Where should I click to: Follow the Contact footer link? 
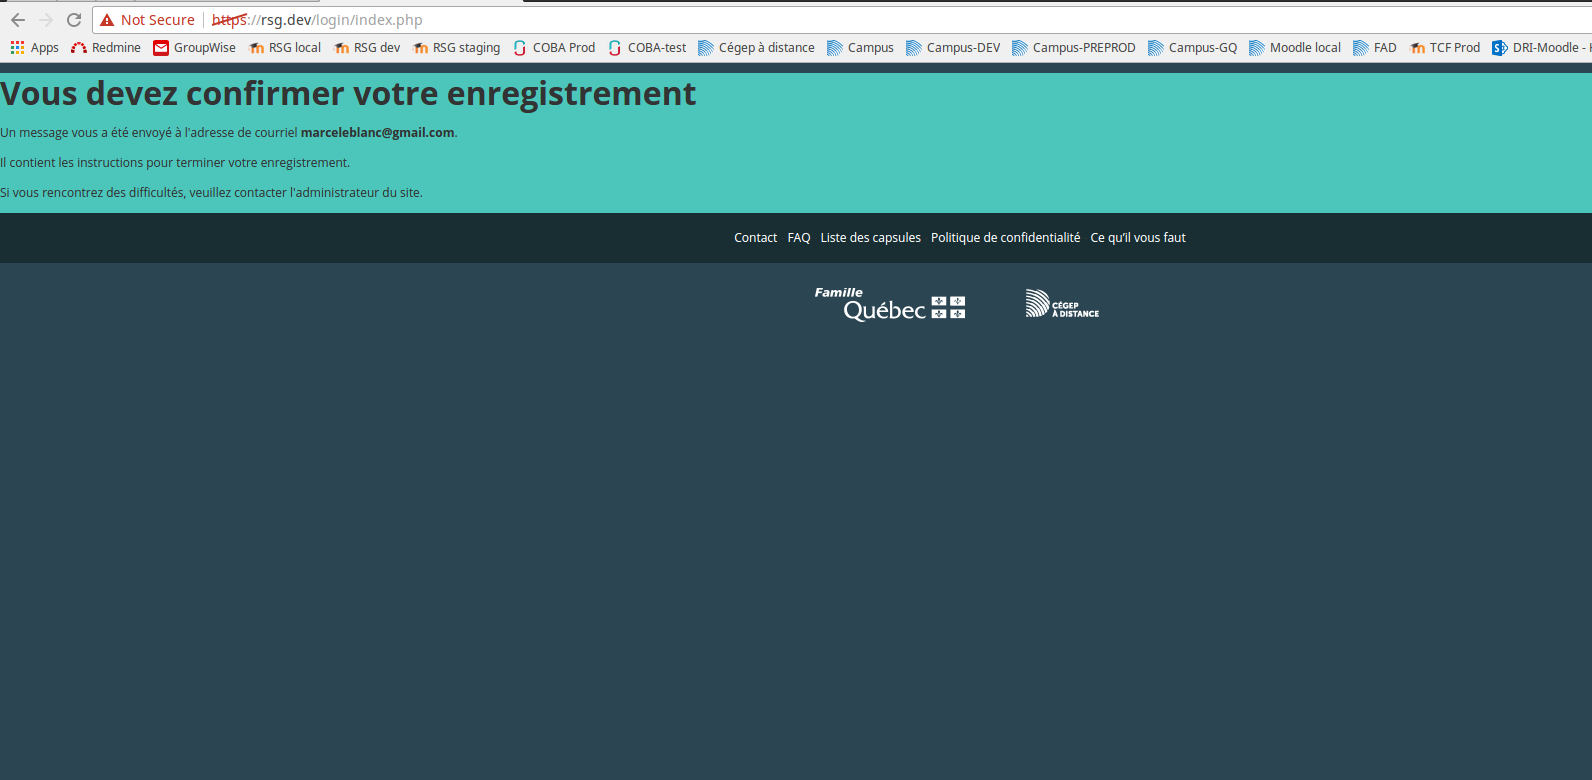(x=755, y=238)
